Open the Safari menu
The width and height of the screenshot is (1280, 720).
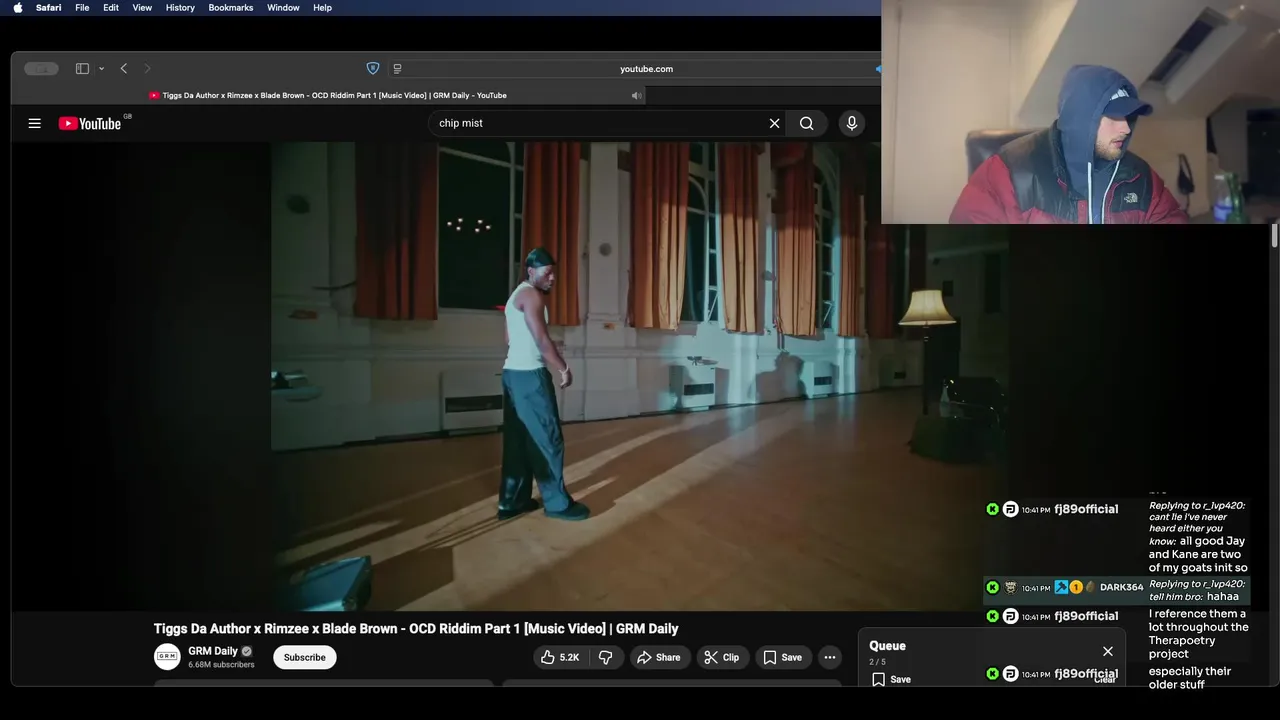[x=48, y=7]
